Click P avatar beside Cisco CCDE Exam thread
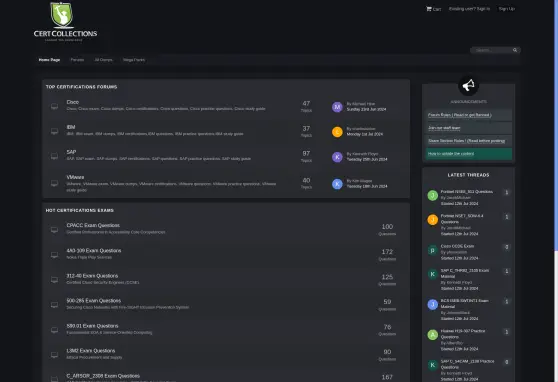Image resolution: width=558 pixels, height=382 pixels. pos(432,250)
